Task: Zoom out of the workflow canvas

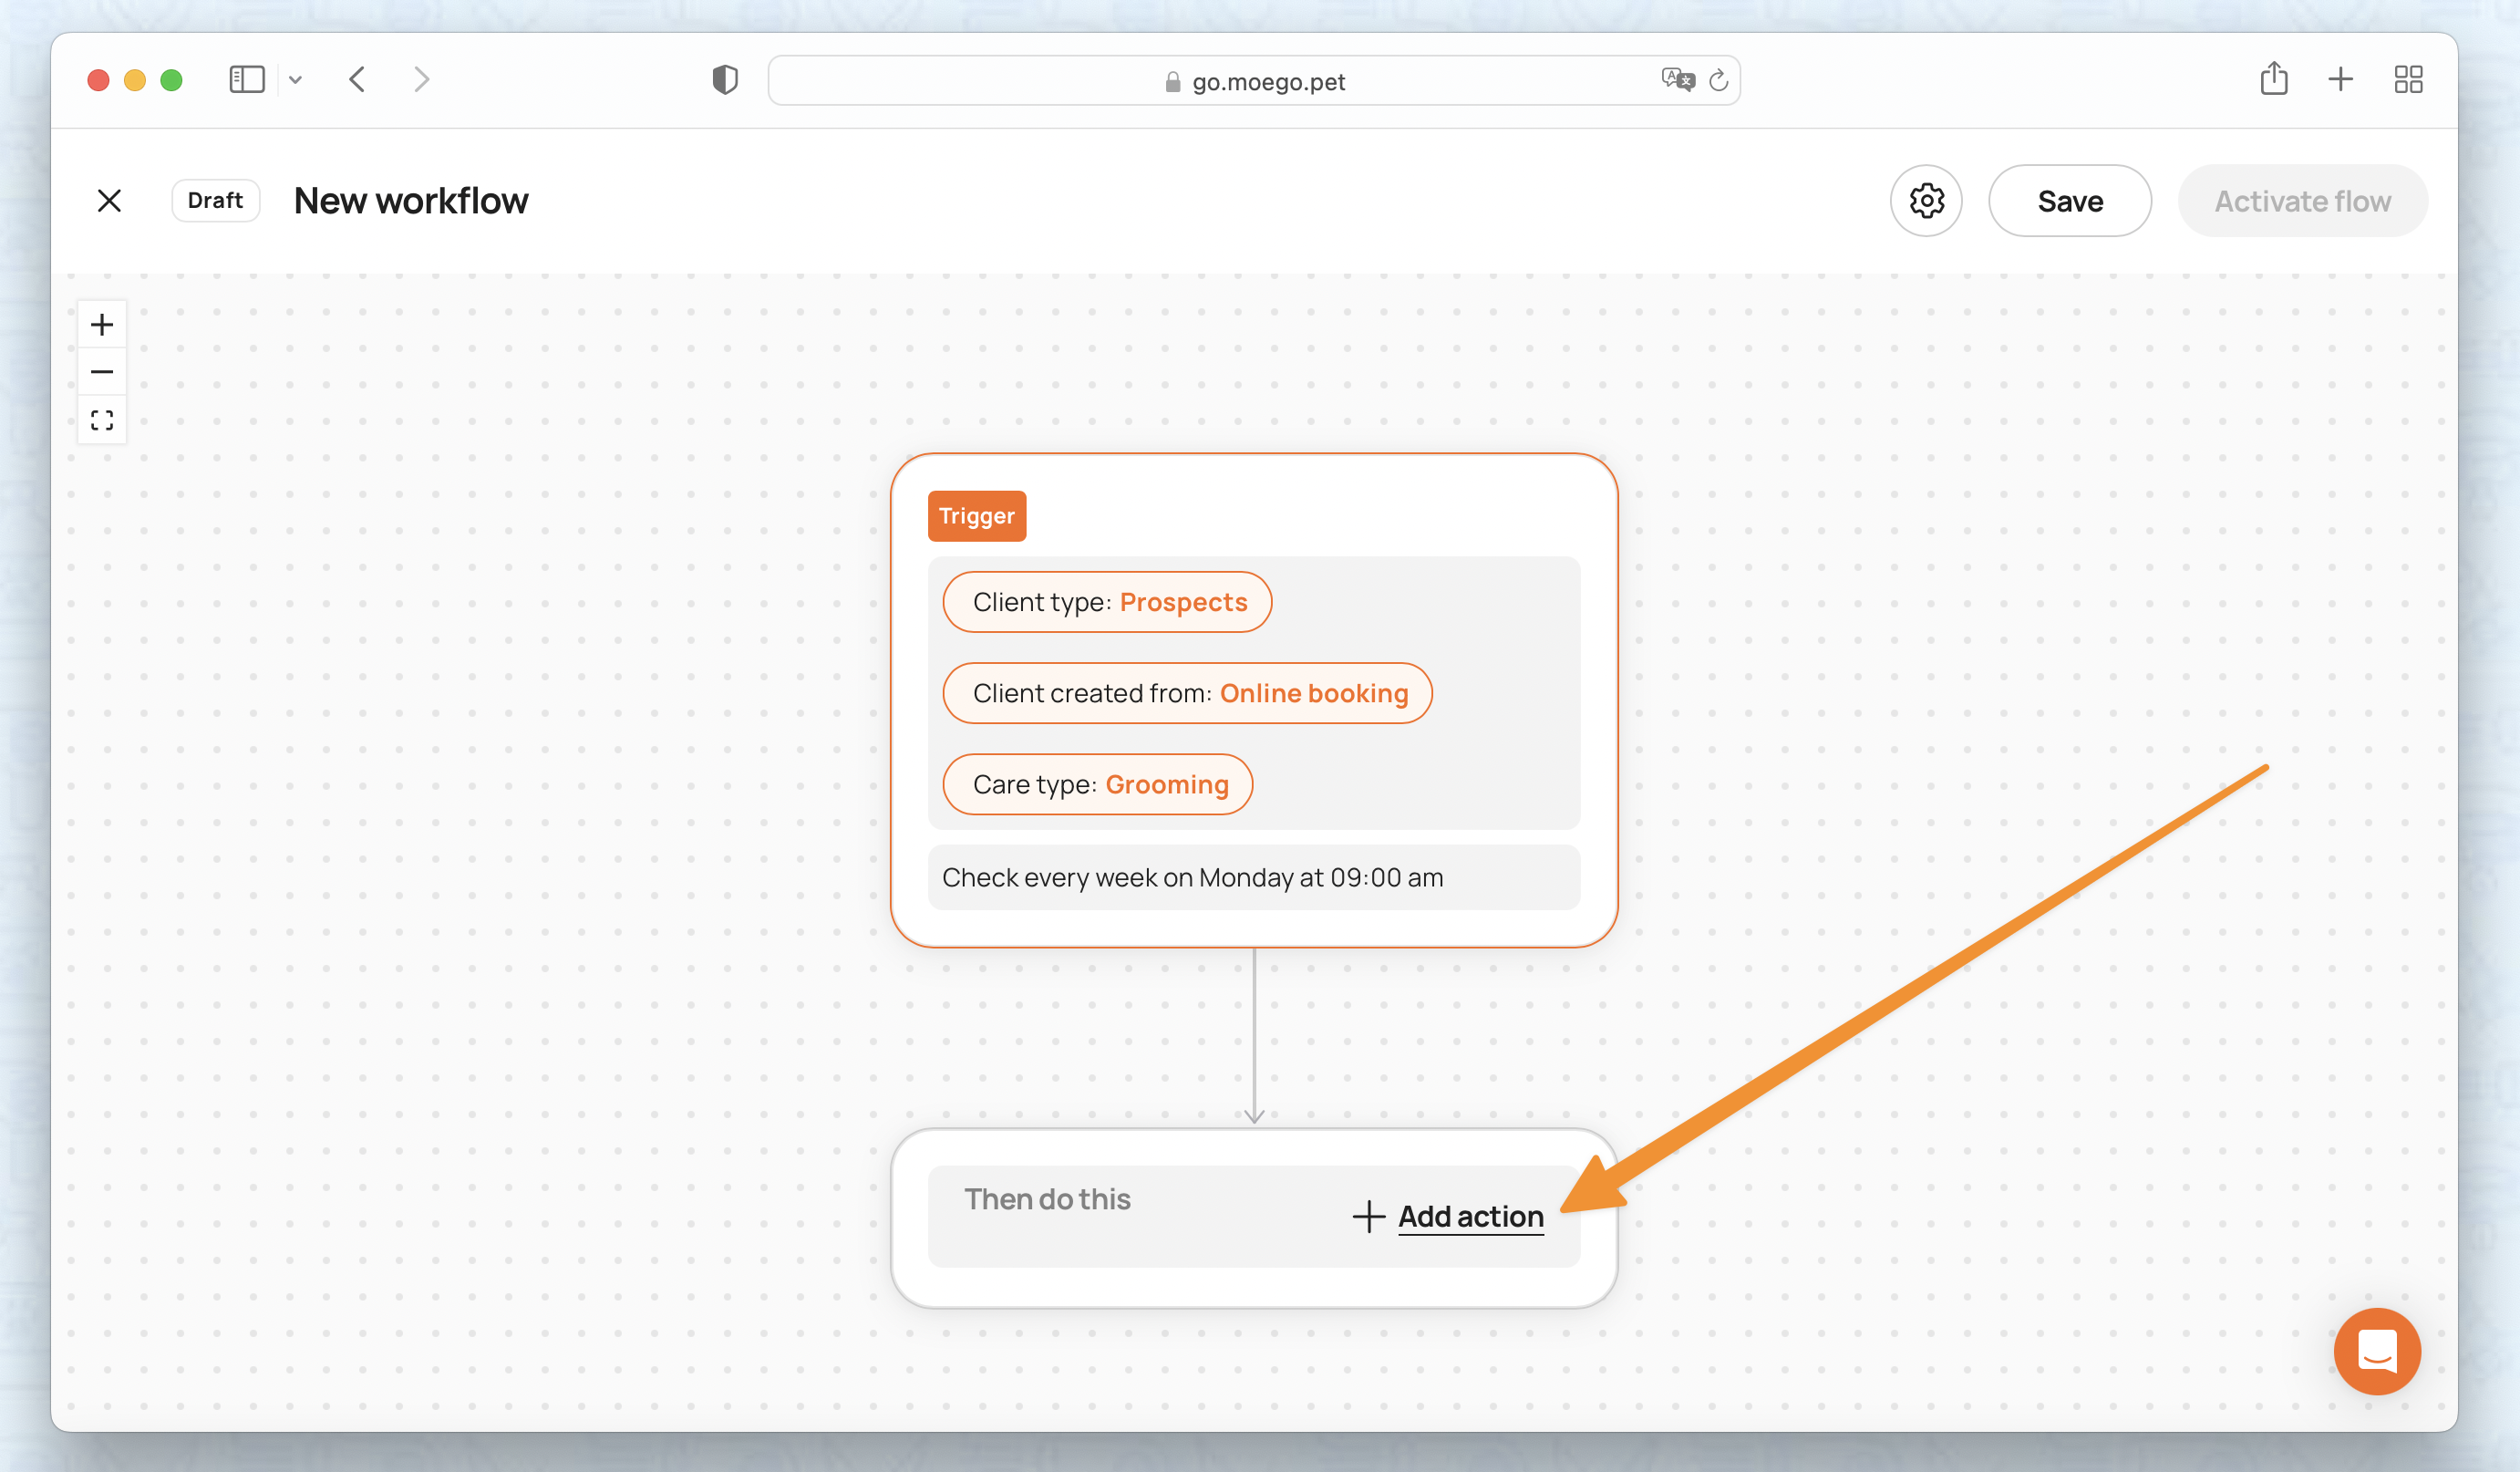Action: point(102,372)
